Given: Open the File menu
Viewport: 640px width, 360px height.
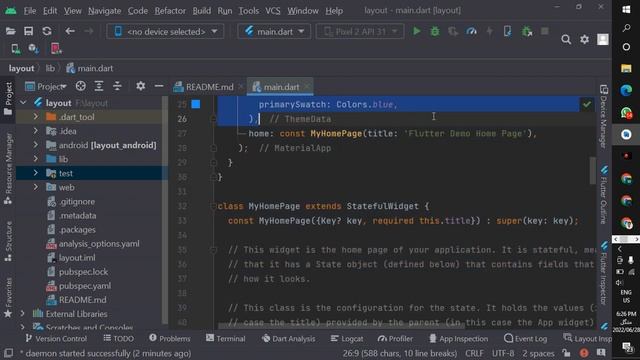Looking at the screenshot, I should (x=30, y=11).
